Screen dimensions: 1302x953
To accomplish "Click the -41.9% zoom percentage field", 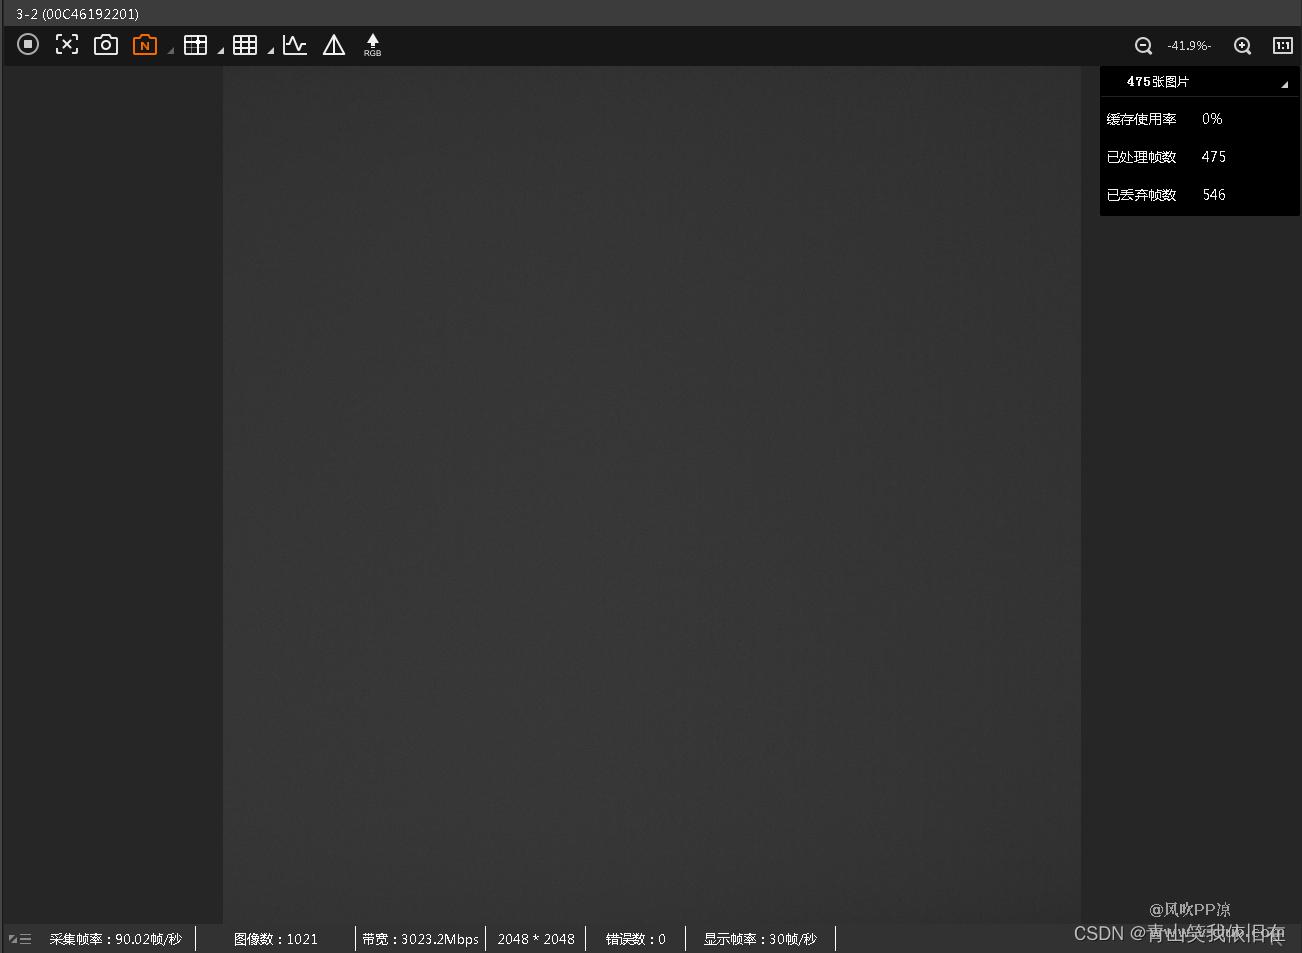I will click(x=1189, y=46).
